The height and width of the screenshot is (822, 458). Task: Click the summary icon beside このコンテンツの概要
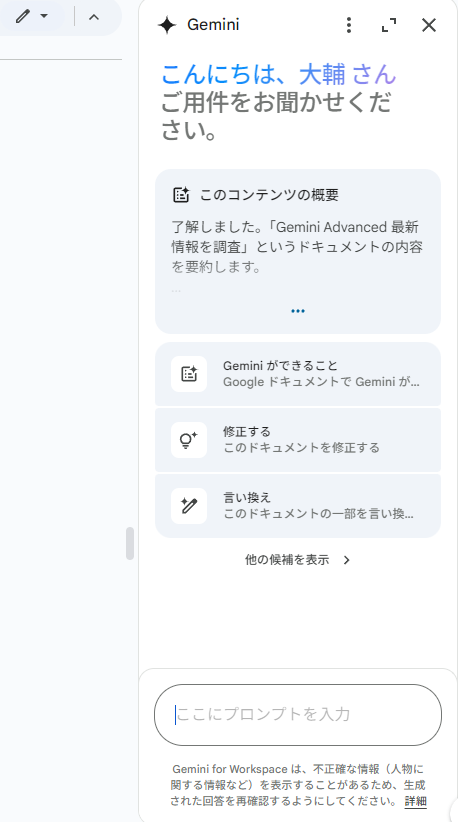point(181,194)
